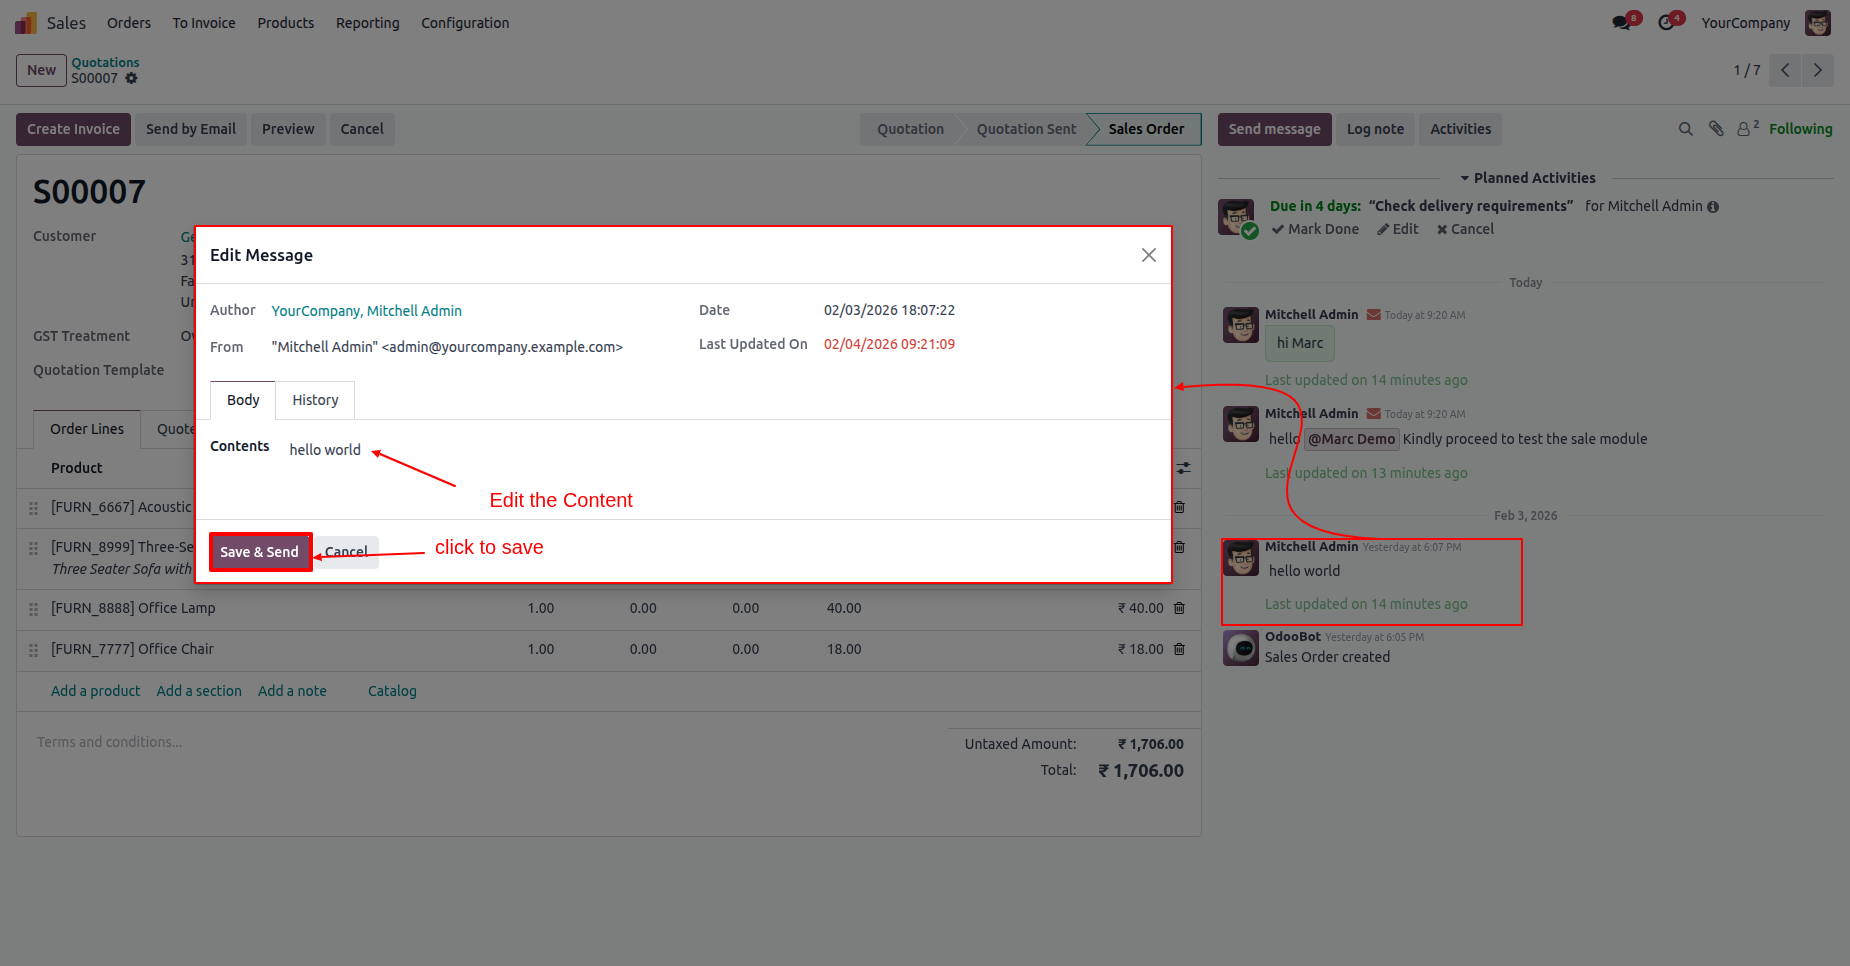Open the Sales app home icon
The image size is (1850, 966).
point(26,23)
